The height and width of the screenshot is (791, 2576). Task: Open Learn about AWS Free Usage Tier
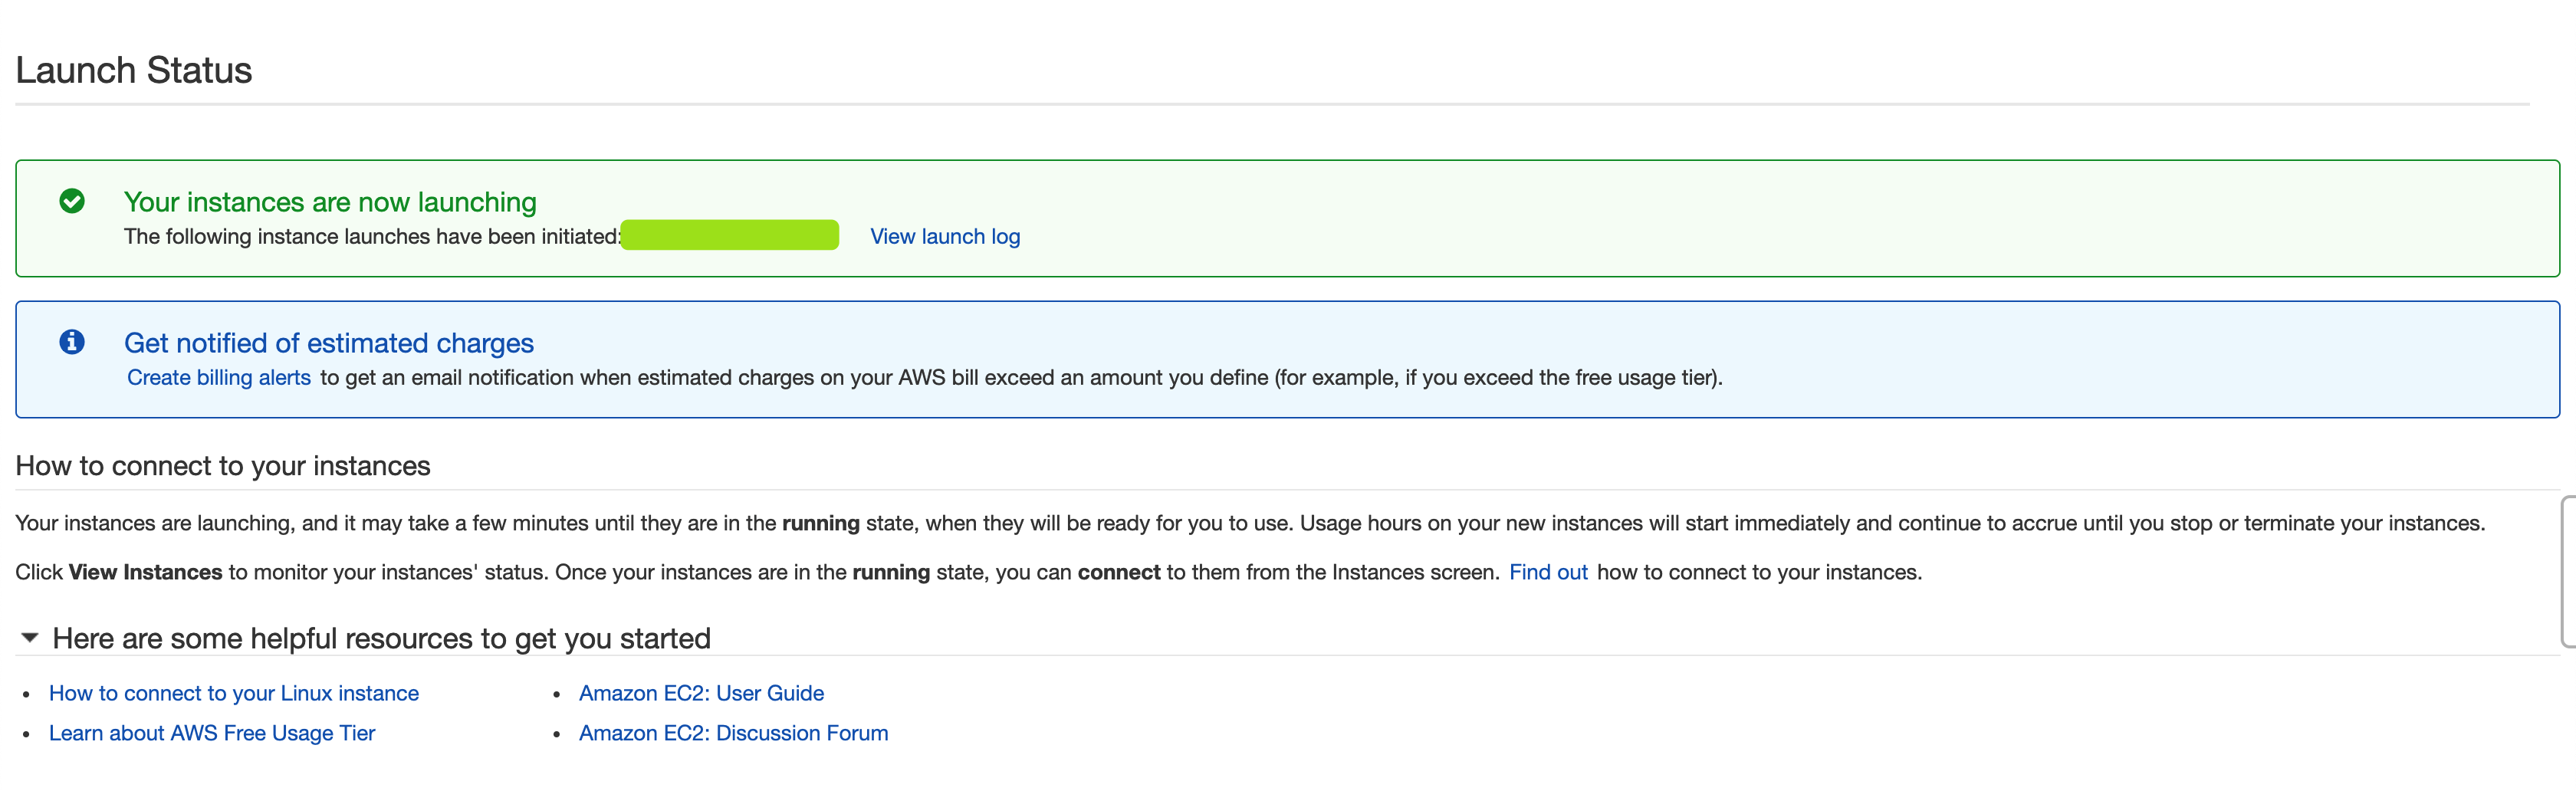211,733
